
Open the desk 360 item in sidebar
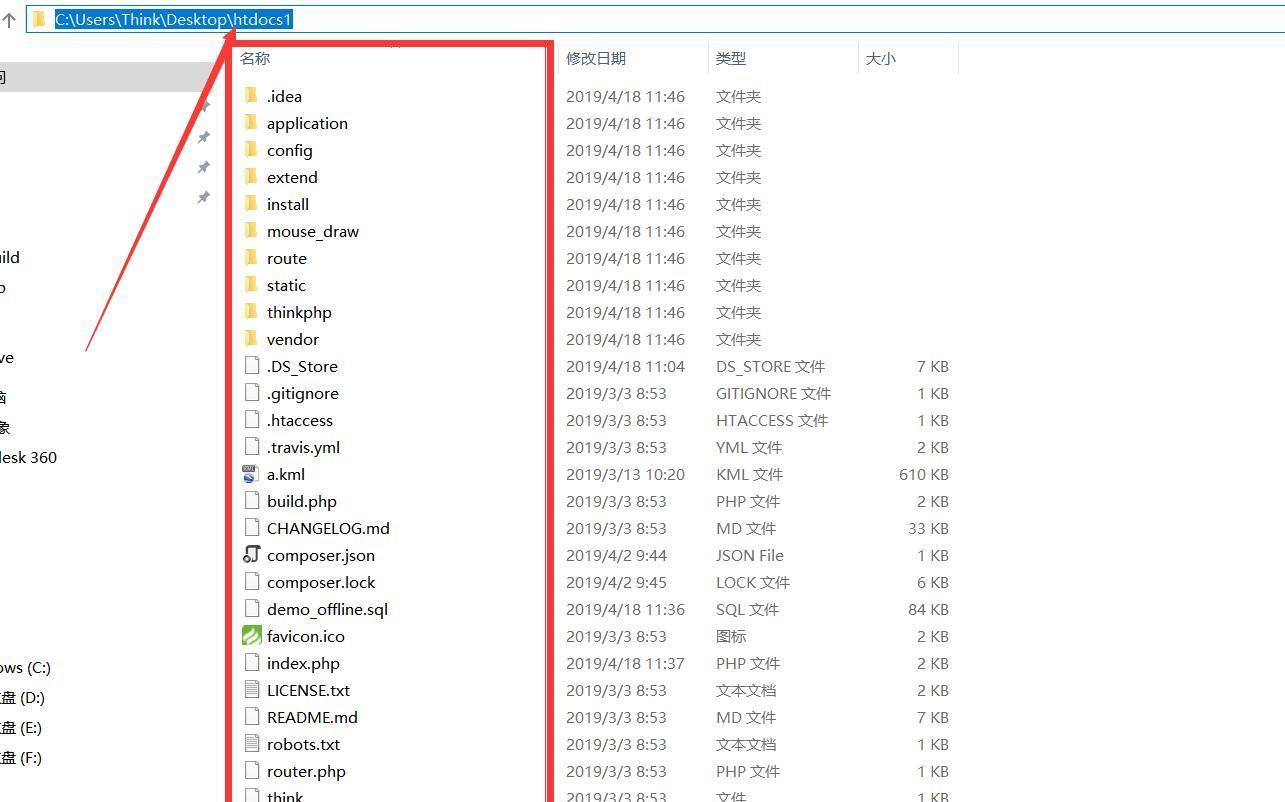point(28,457)
